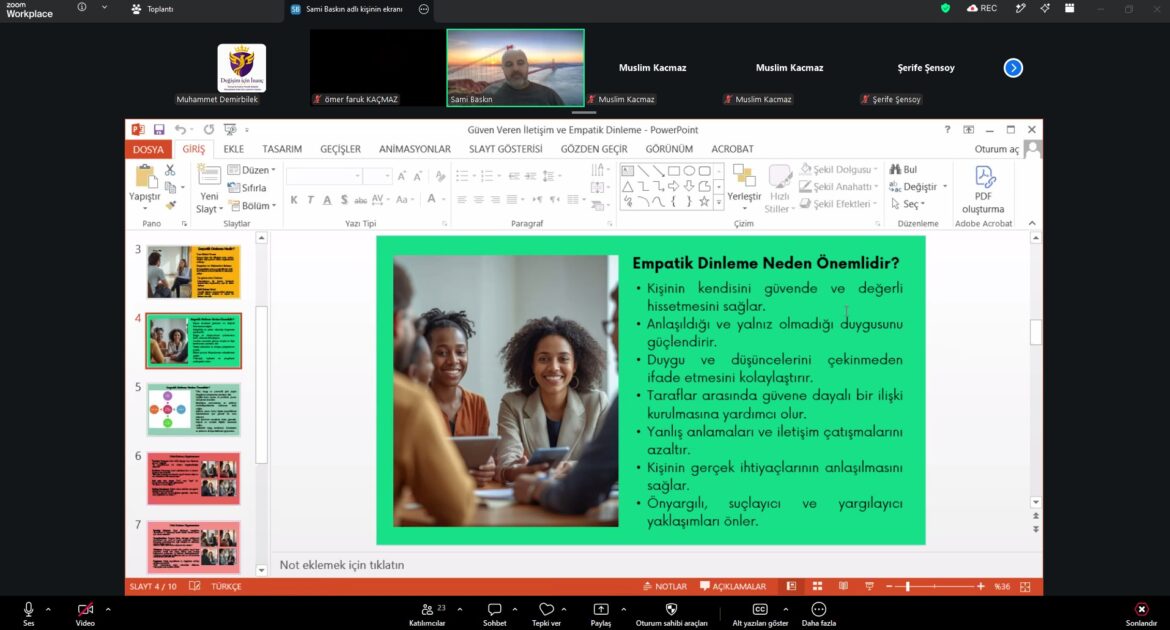Open the DOSYA file menu
This screenshot has height=630, width=1170.
point(148,149)
